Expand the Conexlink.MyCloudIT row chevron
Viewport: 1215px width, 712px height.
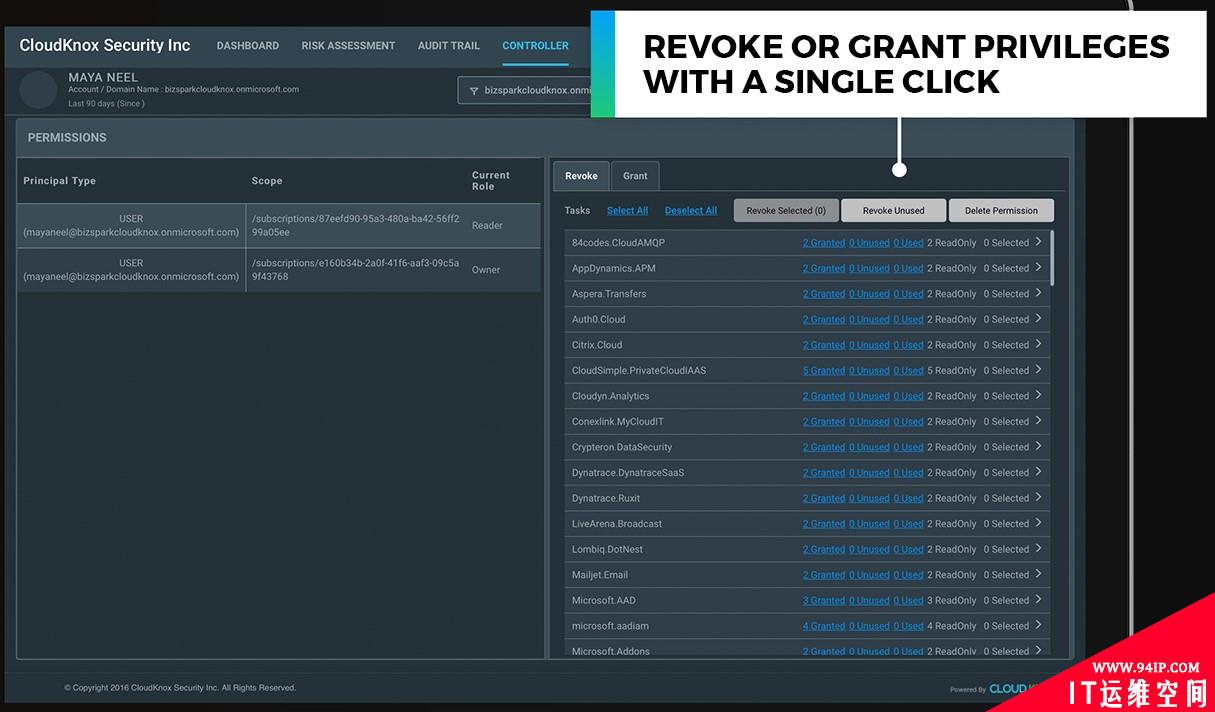[1039, 421]
